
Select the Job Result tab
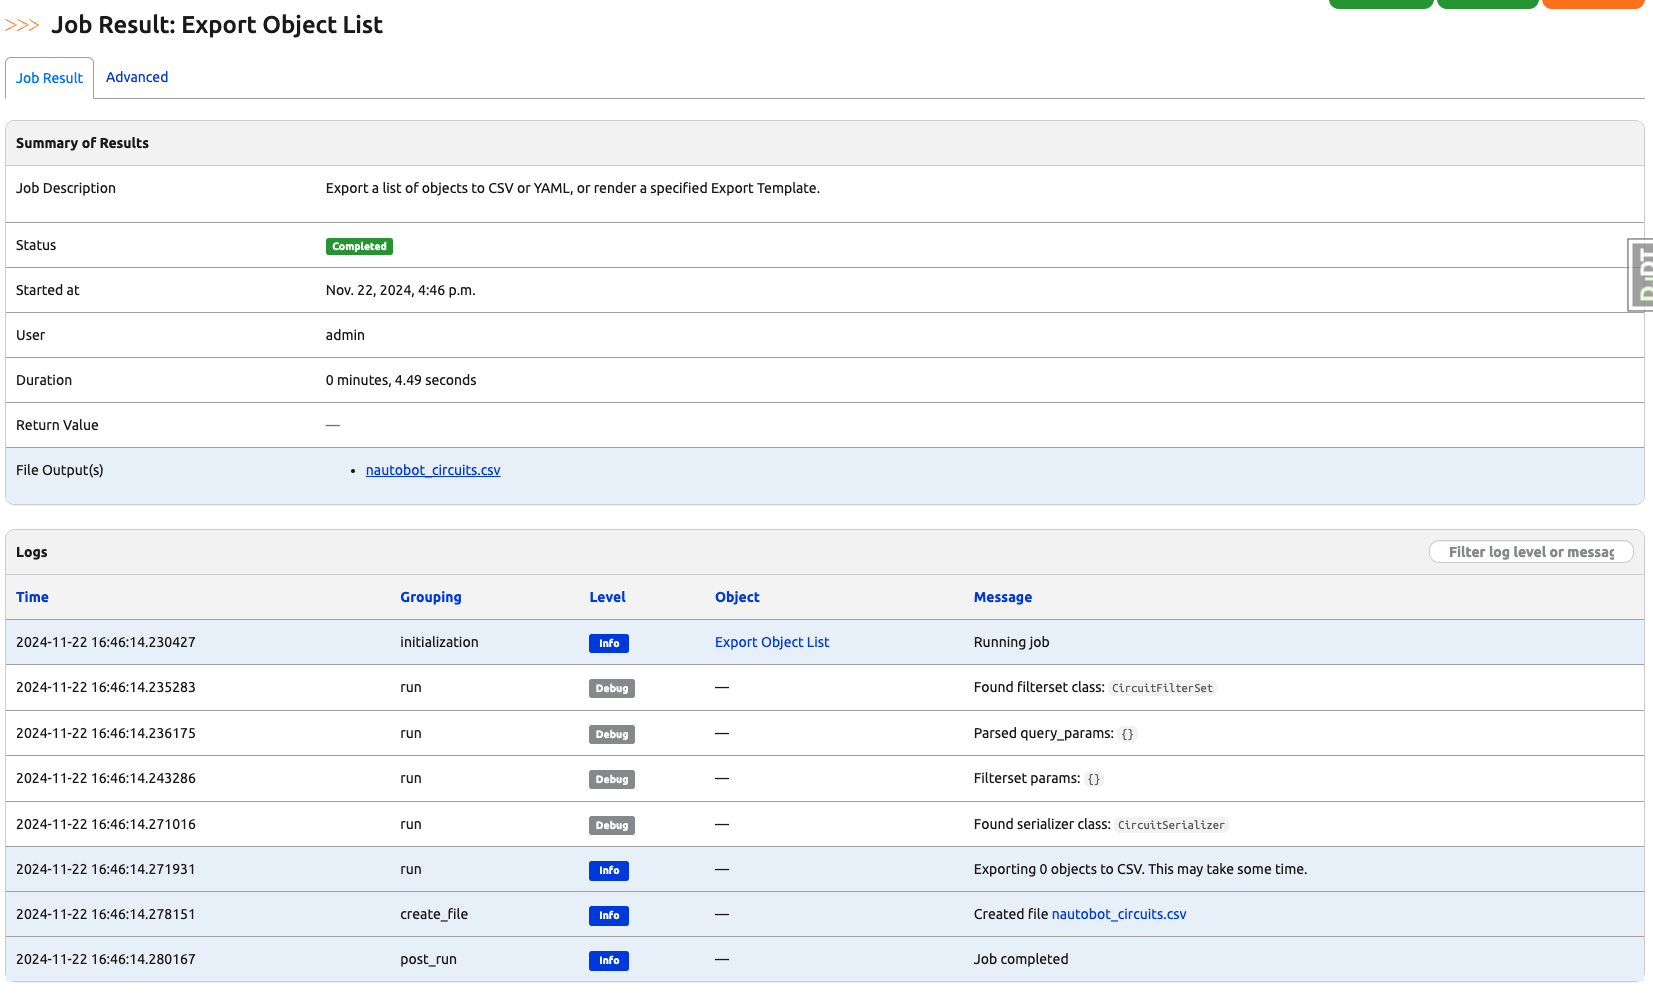point(50,78)
